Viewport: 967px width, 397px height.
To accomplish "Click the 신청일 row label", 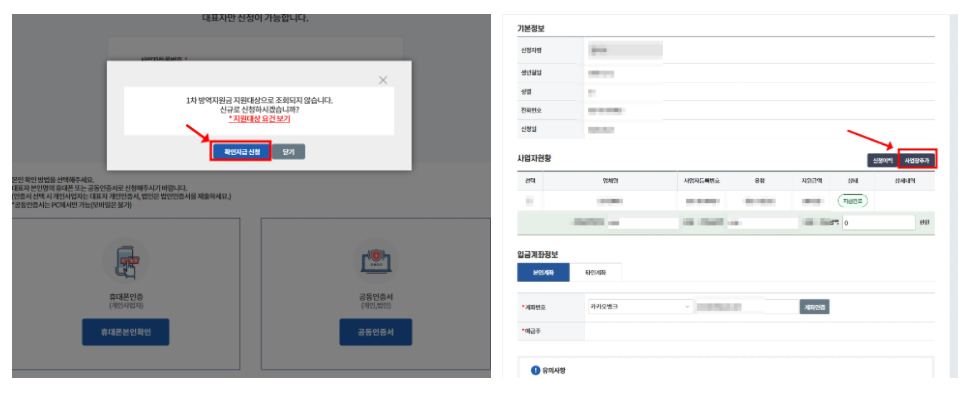I will (x=529, y=129).
